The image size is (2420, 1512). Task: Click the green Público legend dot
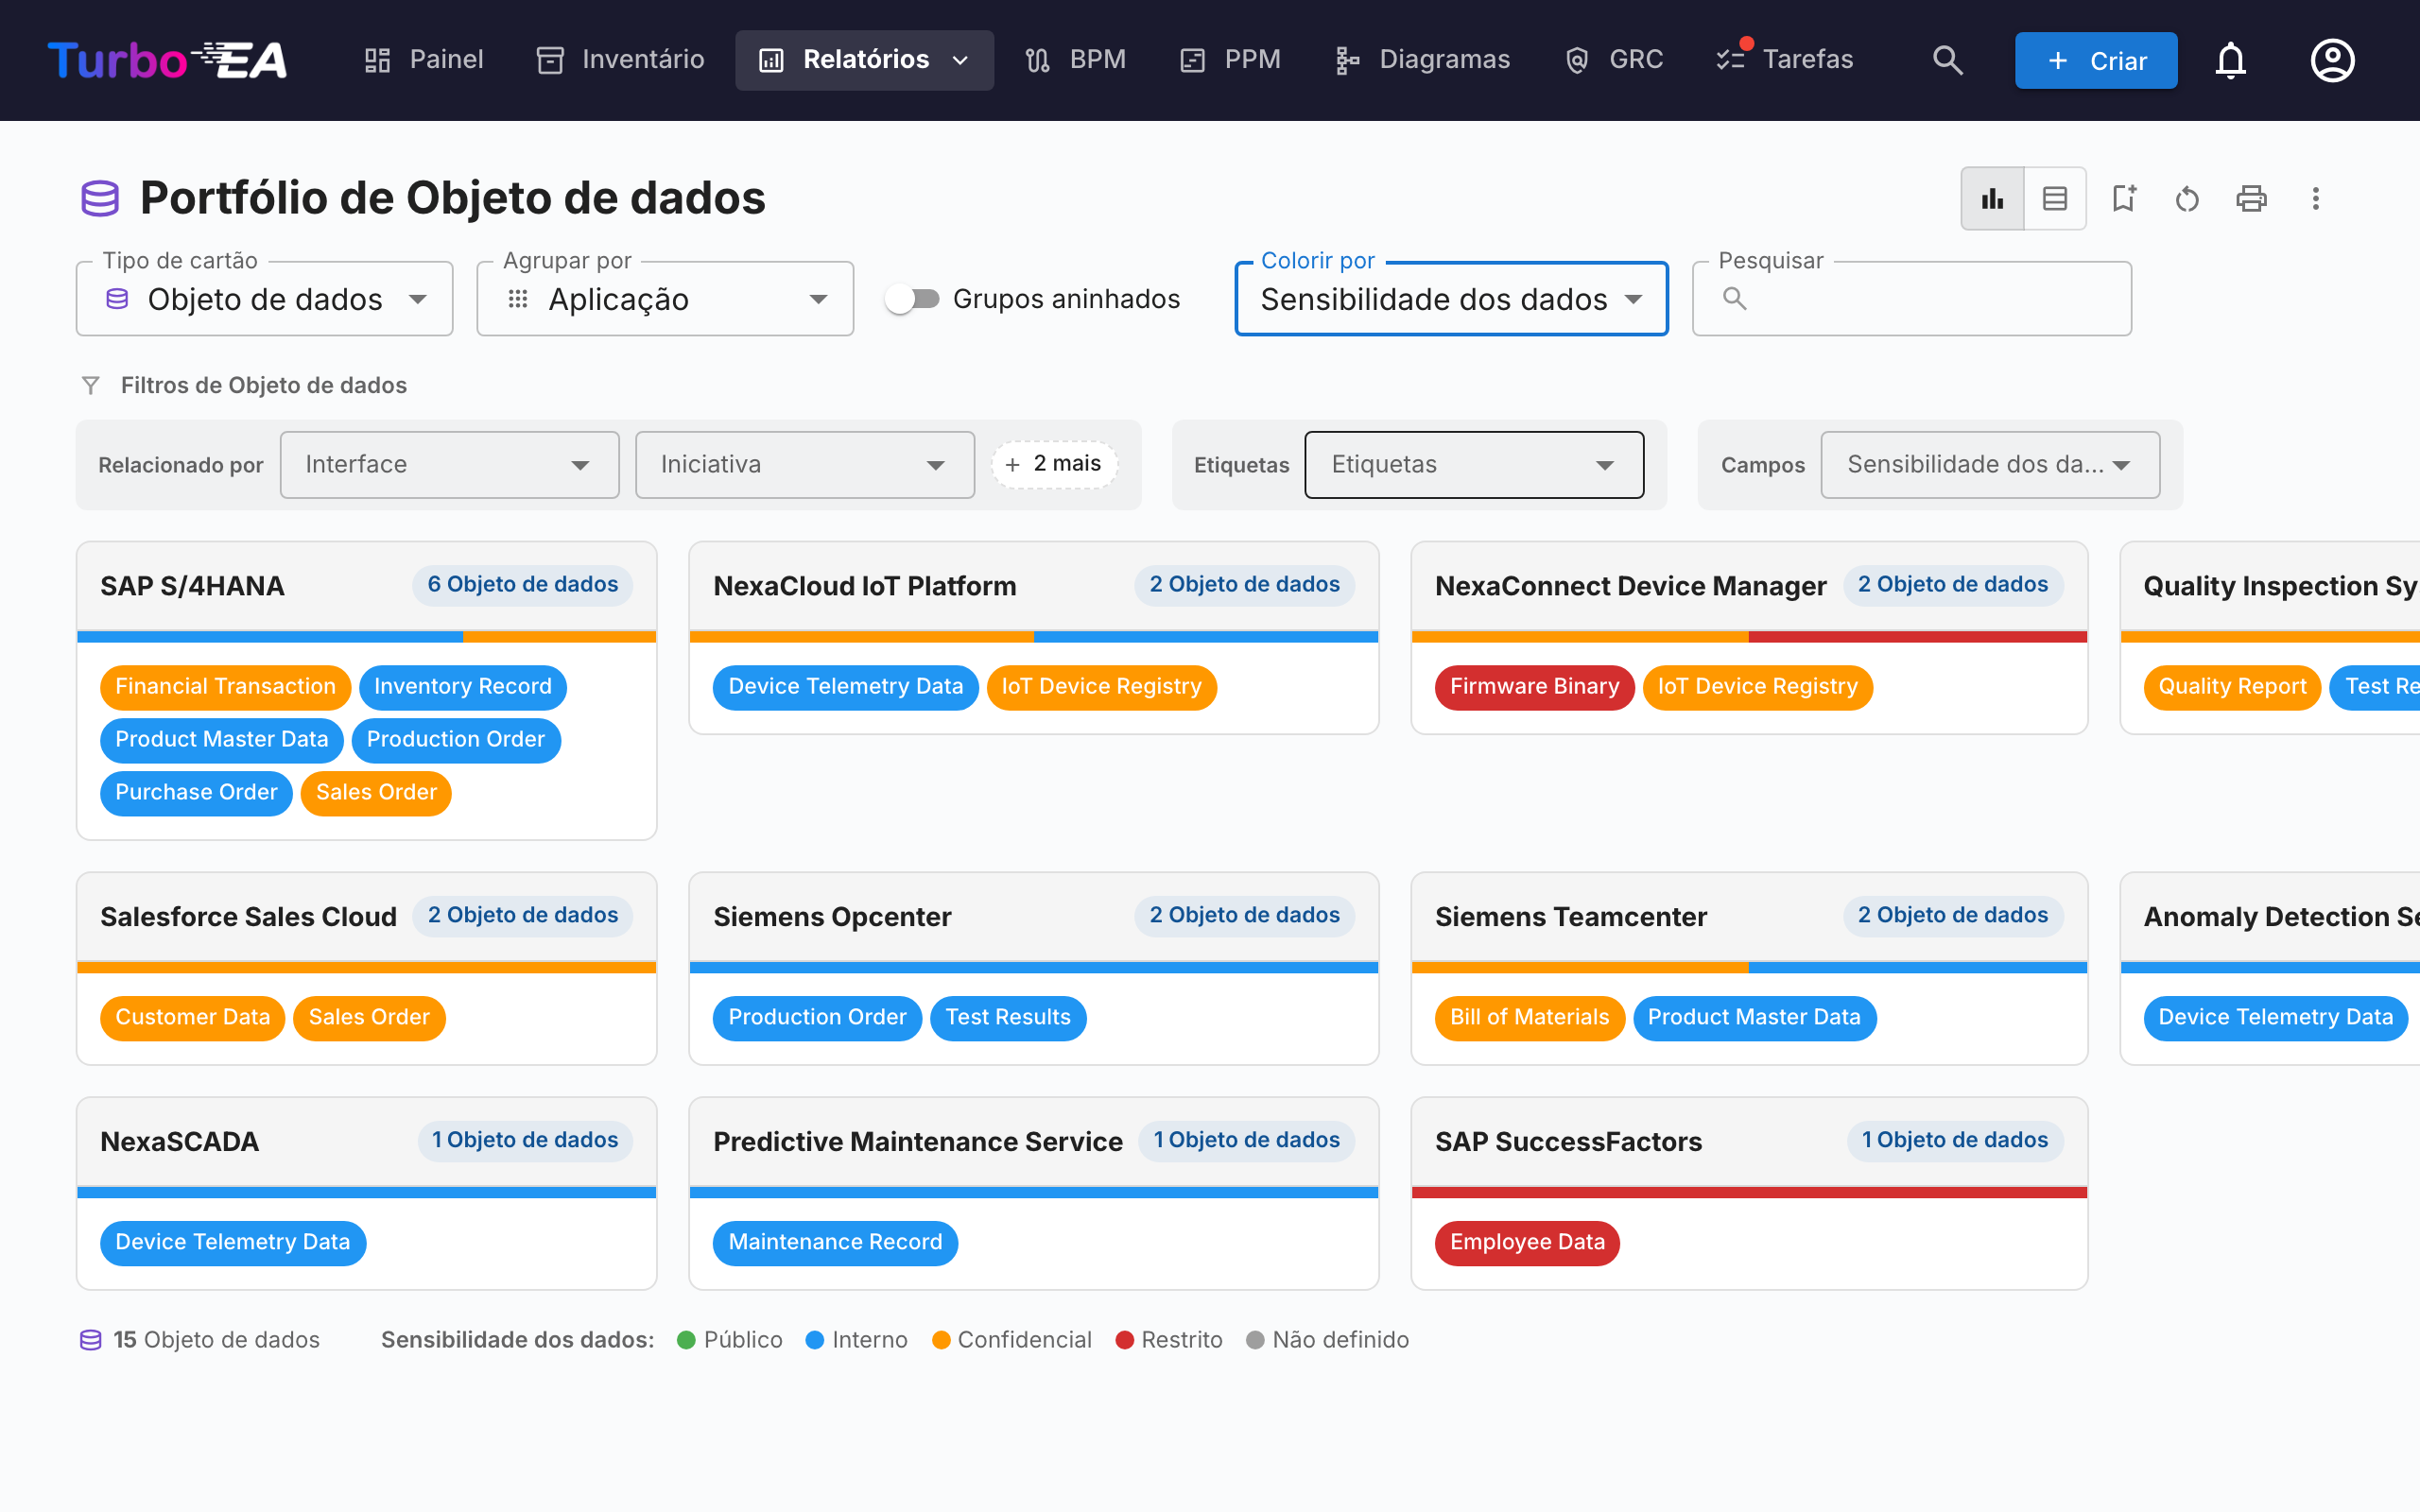686,1340
